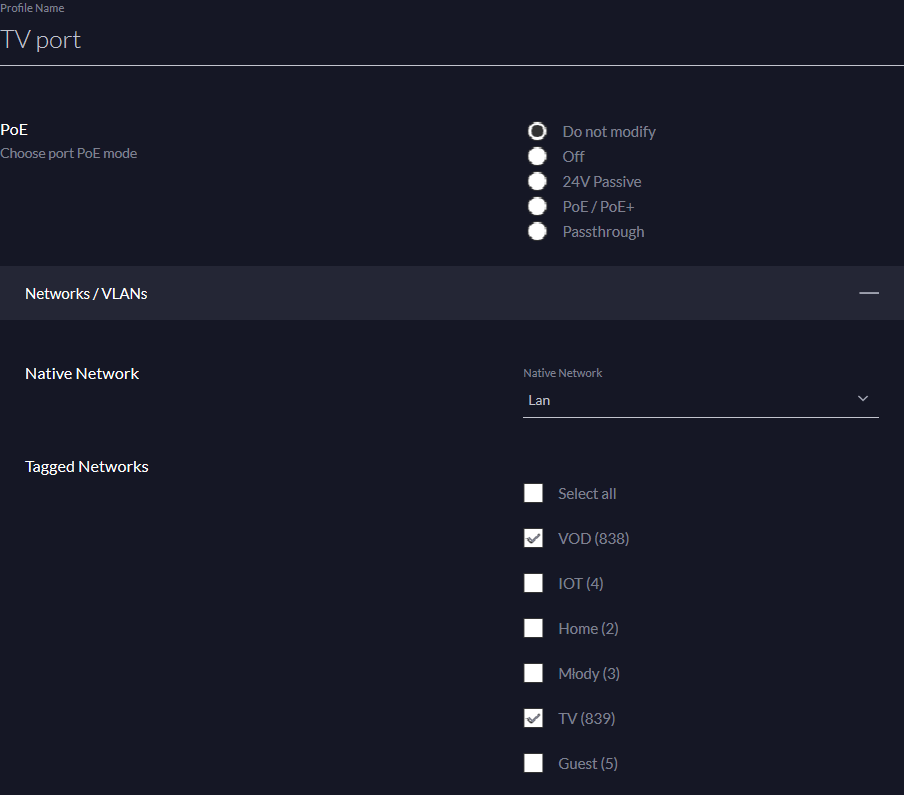Switch PoE mode to Passthrough
Viewport: 904px width, 795px height.
[537, 231]
